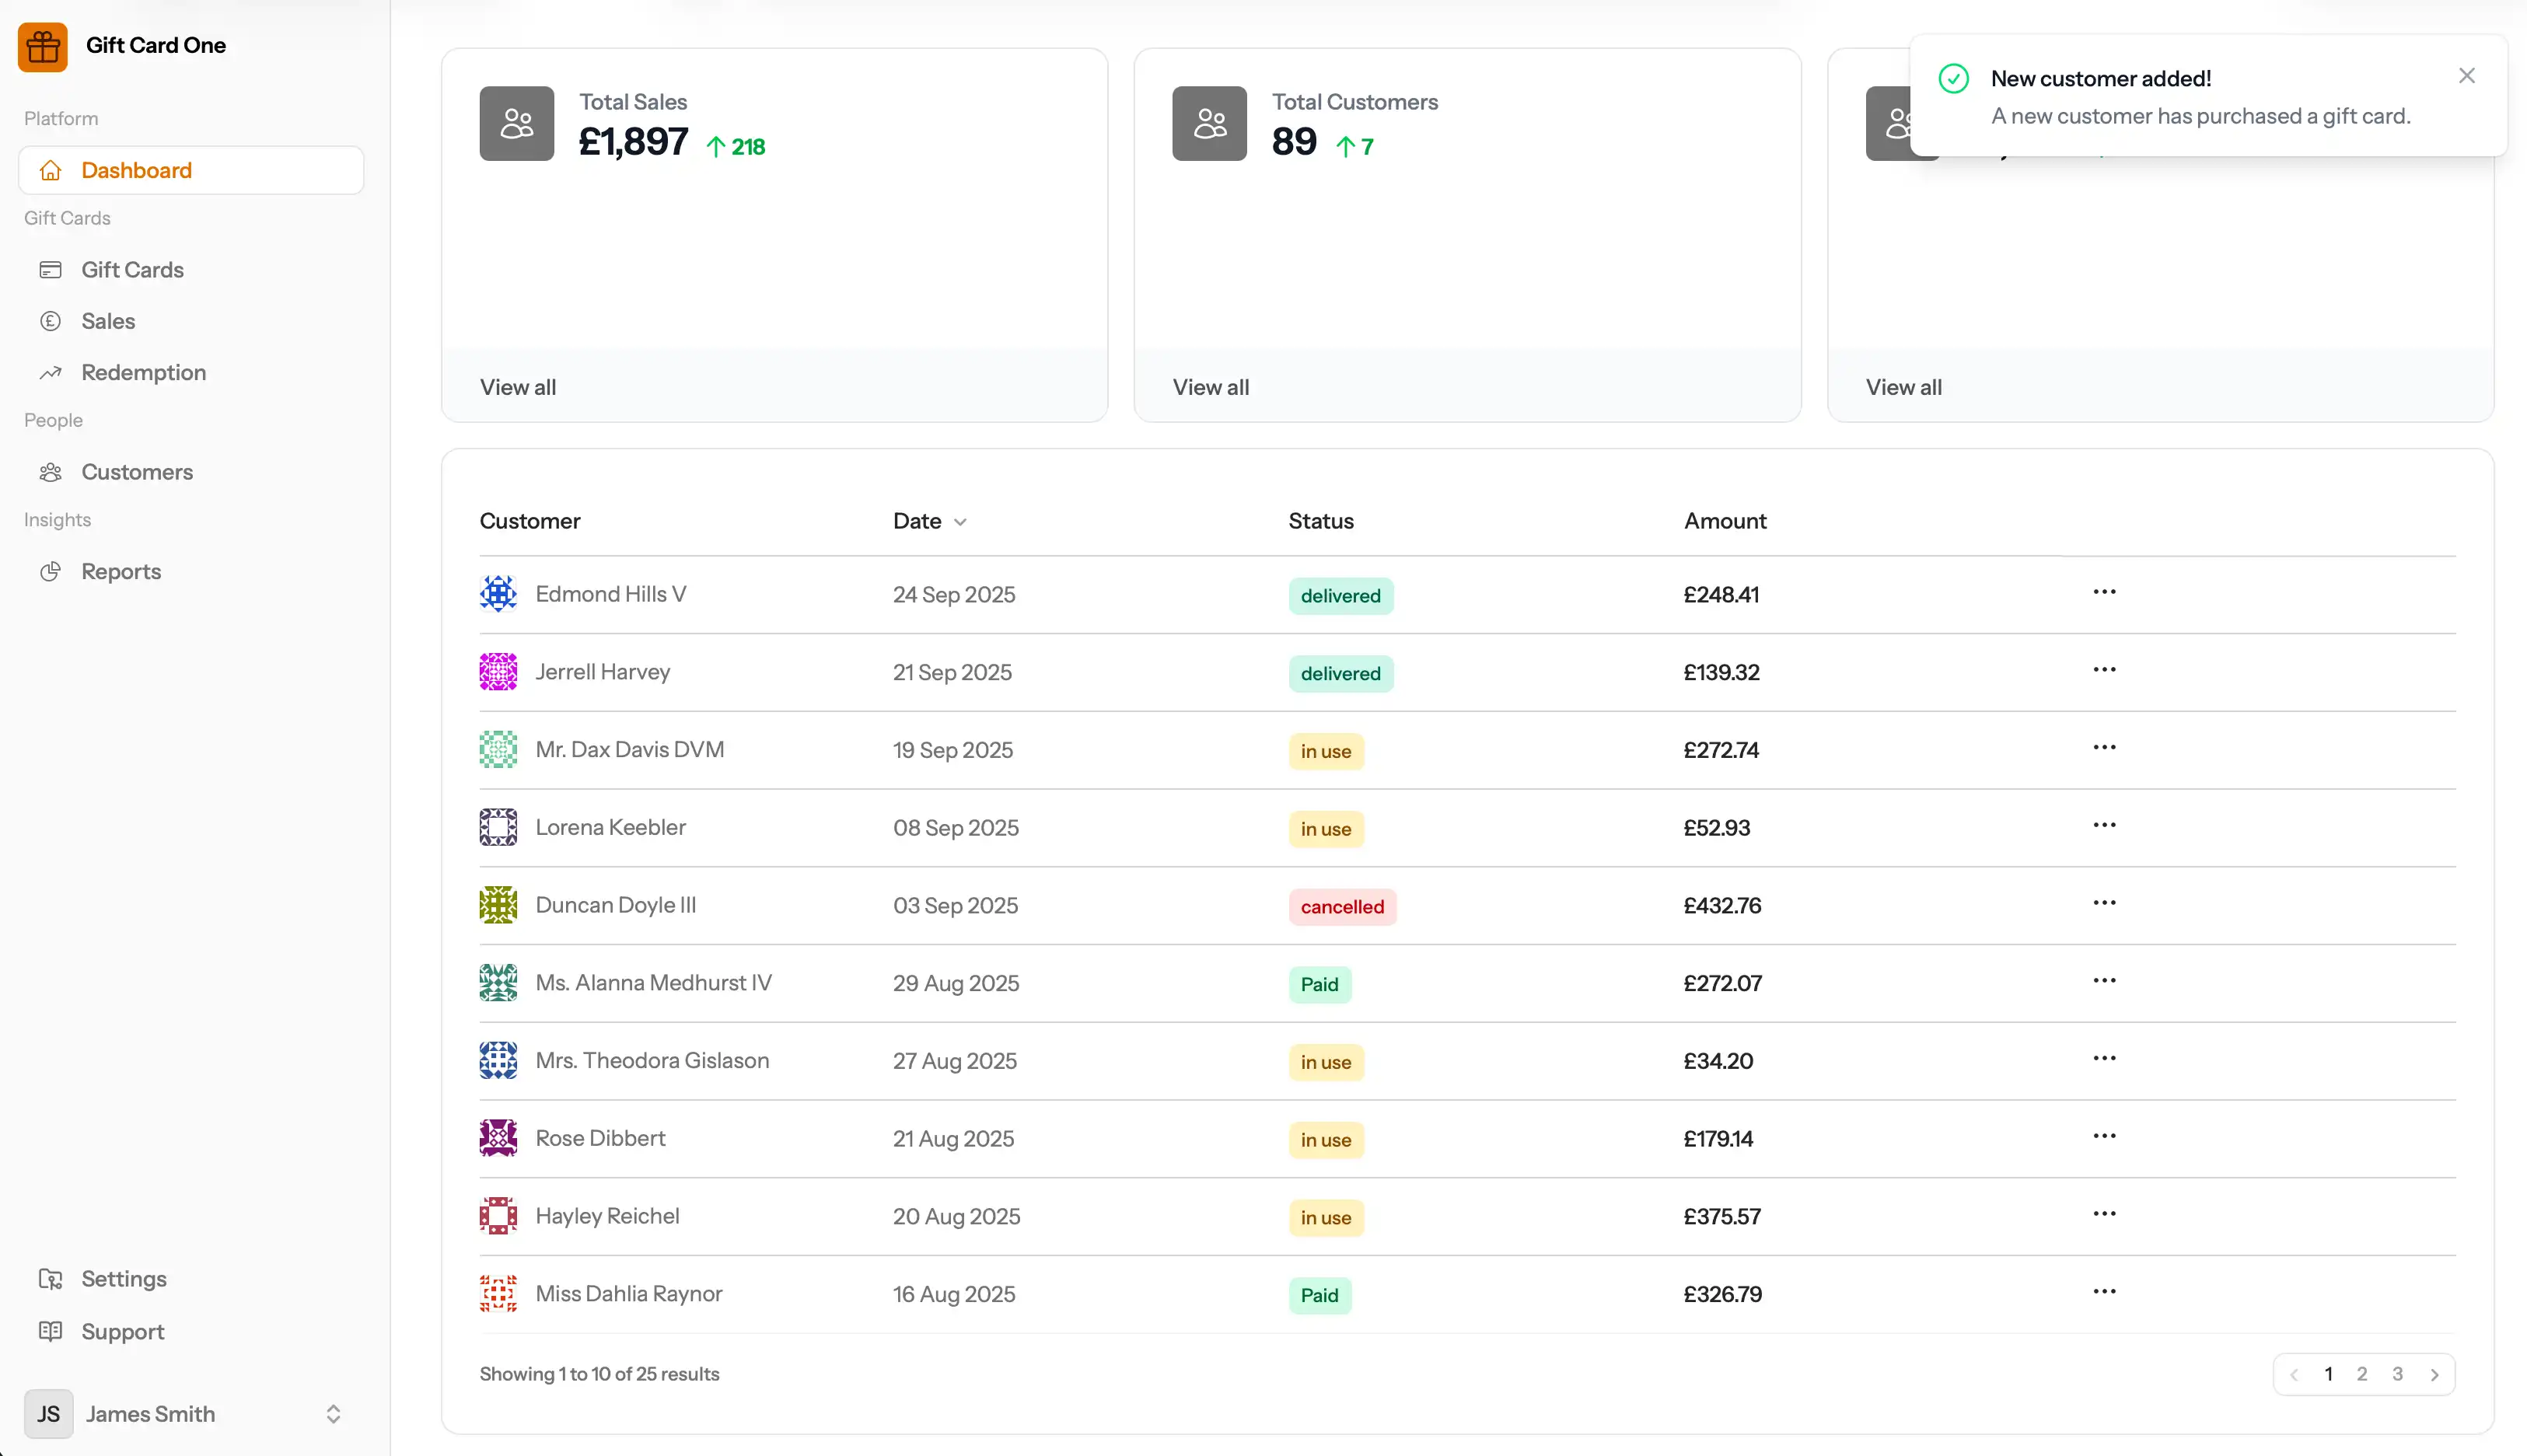2527x1456 pixels.
Task: Open more options for Lorena Keebler
Action: click(2103, 825)
